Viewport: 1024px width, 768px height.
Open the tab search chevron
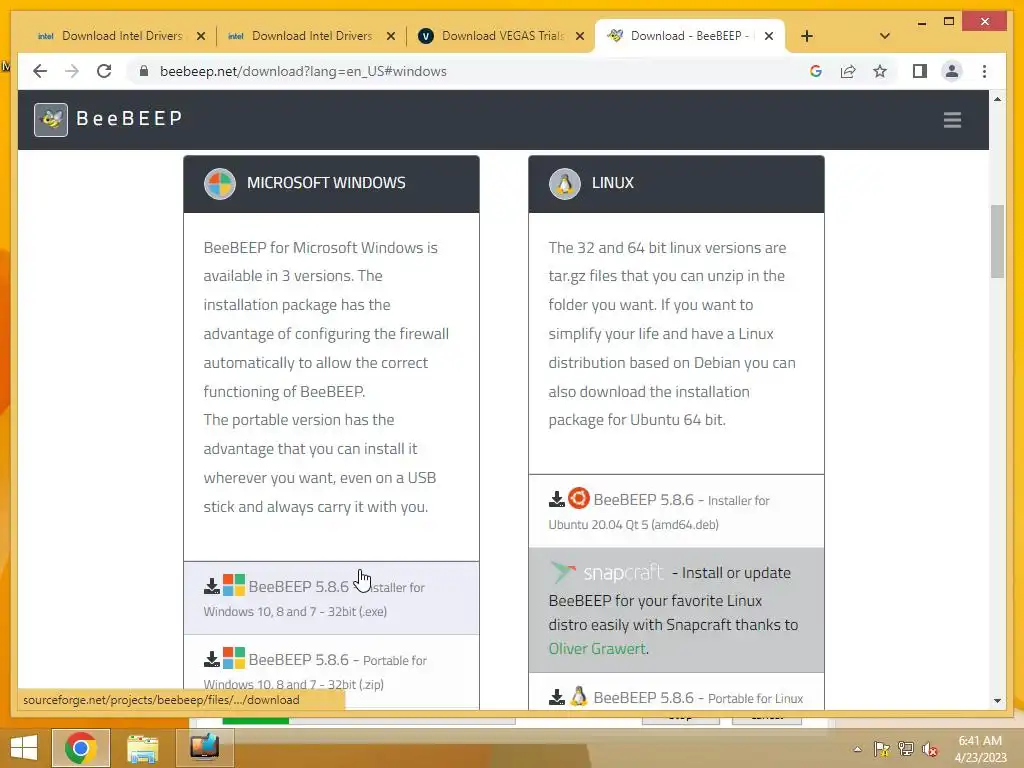[x=884, y=36]
